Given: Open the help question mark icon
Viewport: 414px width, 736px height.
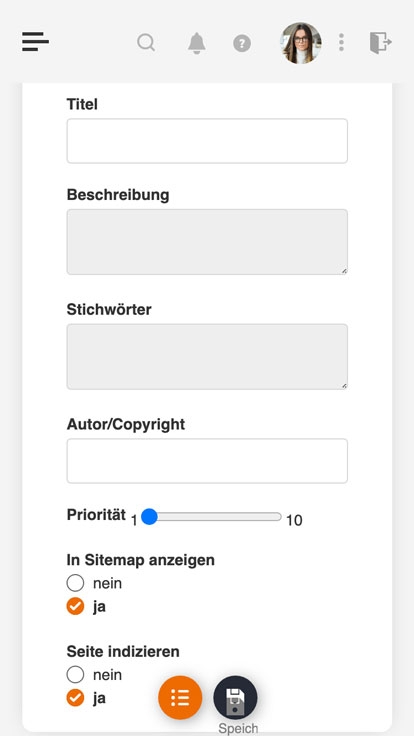Looking at the screenshot, I should click(x=242, y=44).
